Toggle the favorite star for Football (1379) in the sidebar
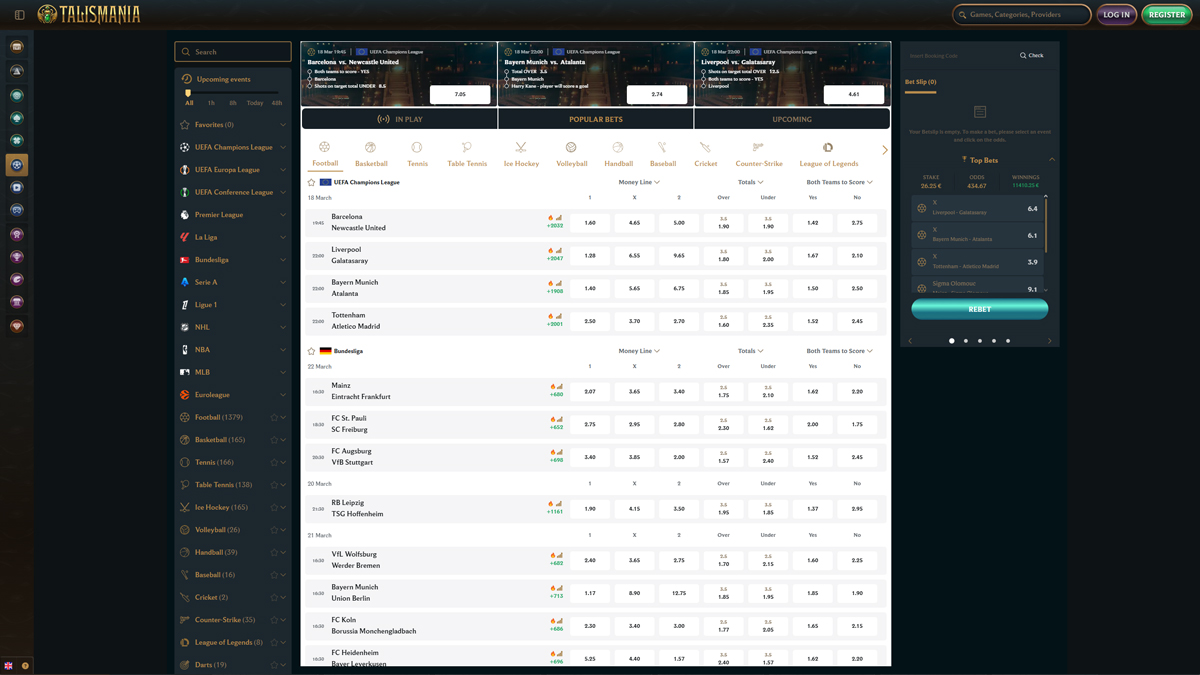 pyautogui.click(x=274, y=417)
